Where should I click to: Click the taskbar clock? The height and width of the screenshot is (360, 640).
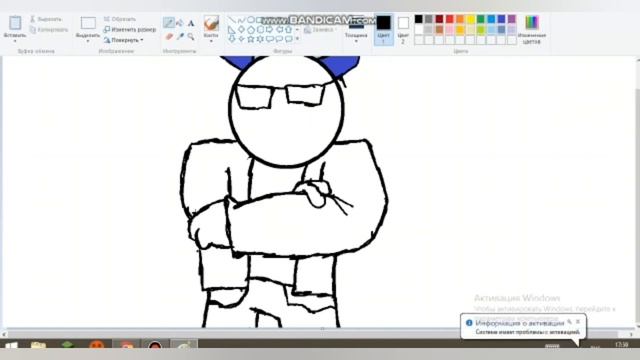point(621,345)
